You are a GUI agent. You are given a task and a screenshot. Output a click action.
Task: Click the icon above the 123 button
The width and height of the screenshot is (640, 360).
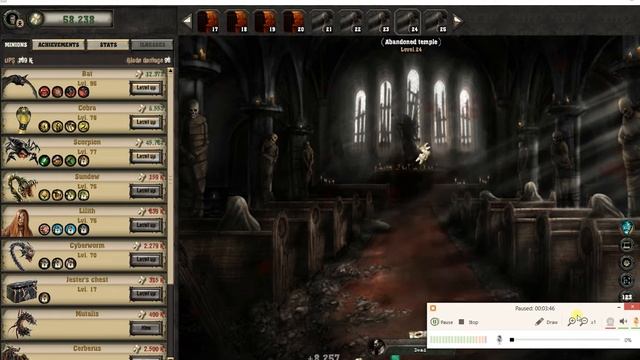(627, 280)
